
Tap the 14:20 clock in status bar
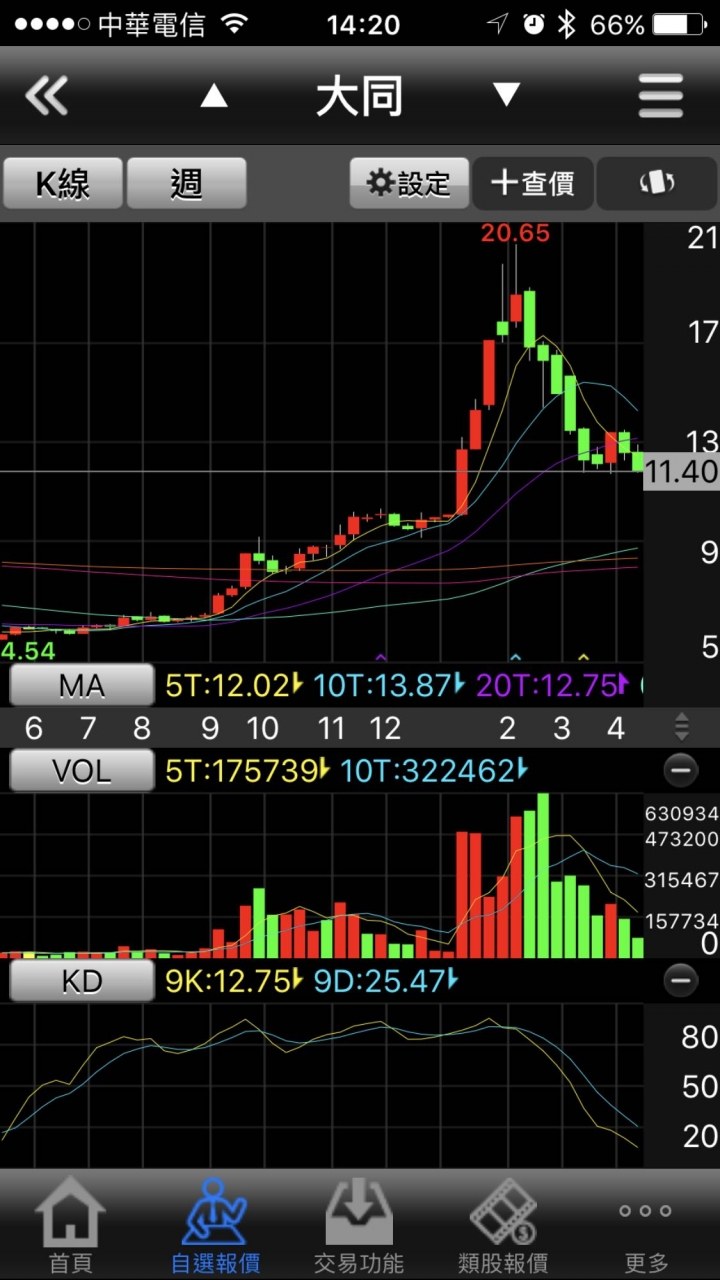(363, 24)
